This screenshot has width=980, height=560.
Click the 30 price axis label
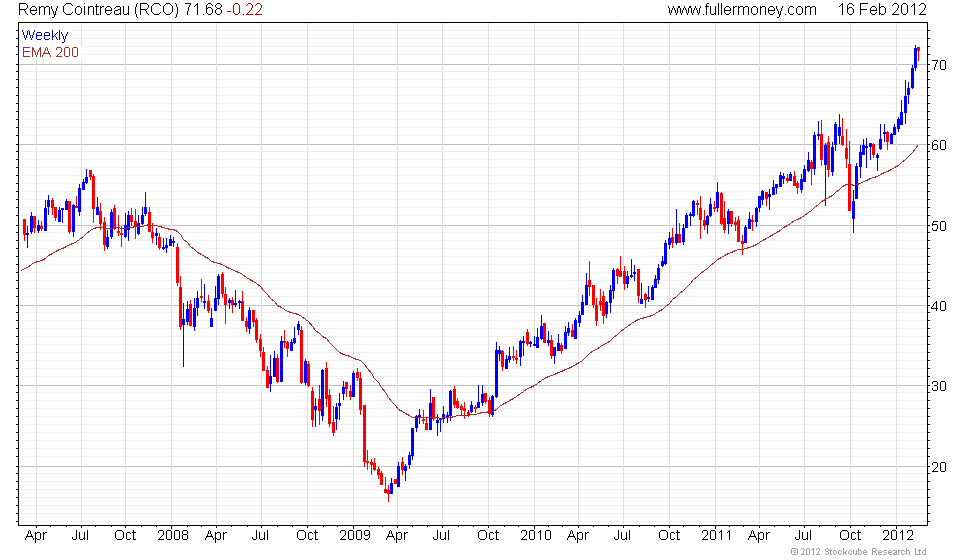click(x=939, y=386)
